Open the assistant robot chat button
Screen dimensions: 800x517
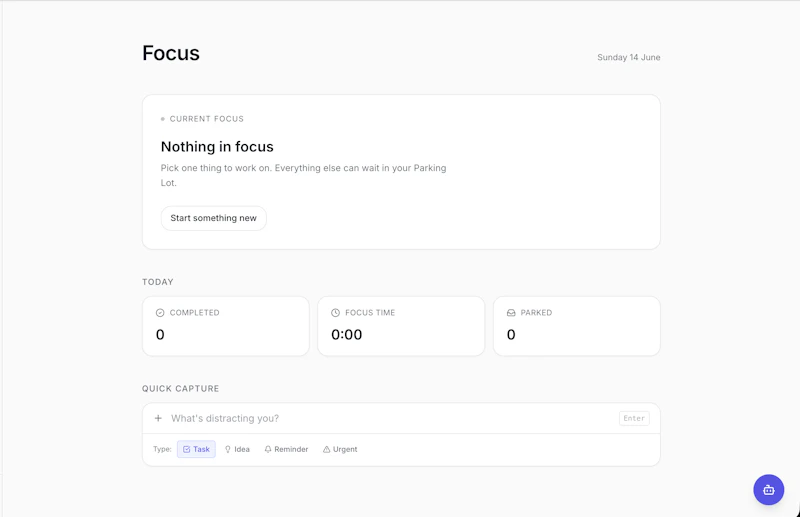click(x=768, y=489)
